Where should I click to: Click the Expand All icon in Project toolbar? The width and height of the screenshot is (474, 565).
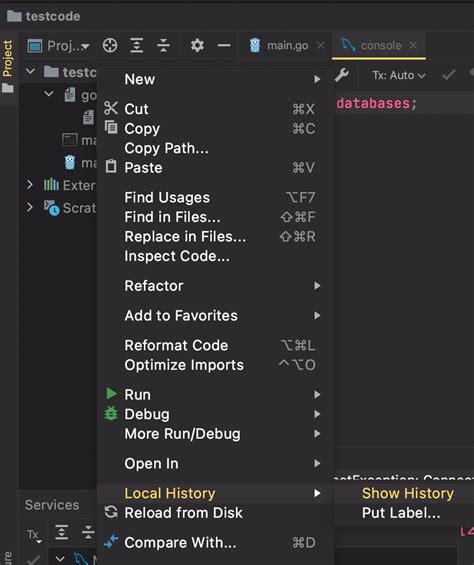tap(137, 46)
